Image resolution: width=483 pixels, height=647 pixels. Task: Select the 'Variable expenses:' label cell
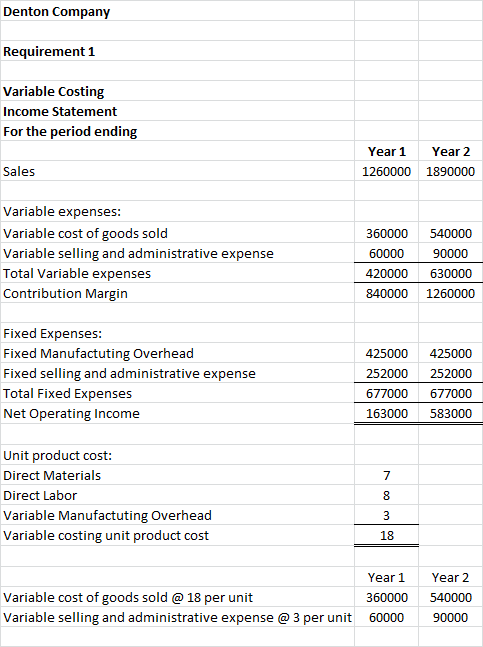[x=177, y=211]
